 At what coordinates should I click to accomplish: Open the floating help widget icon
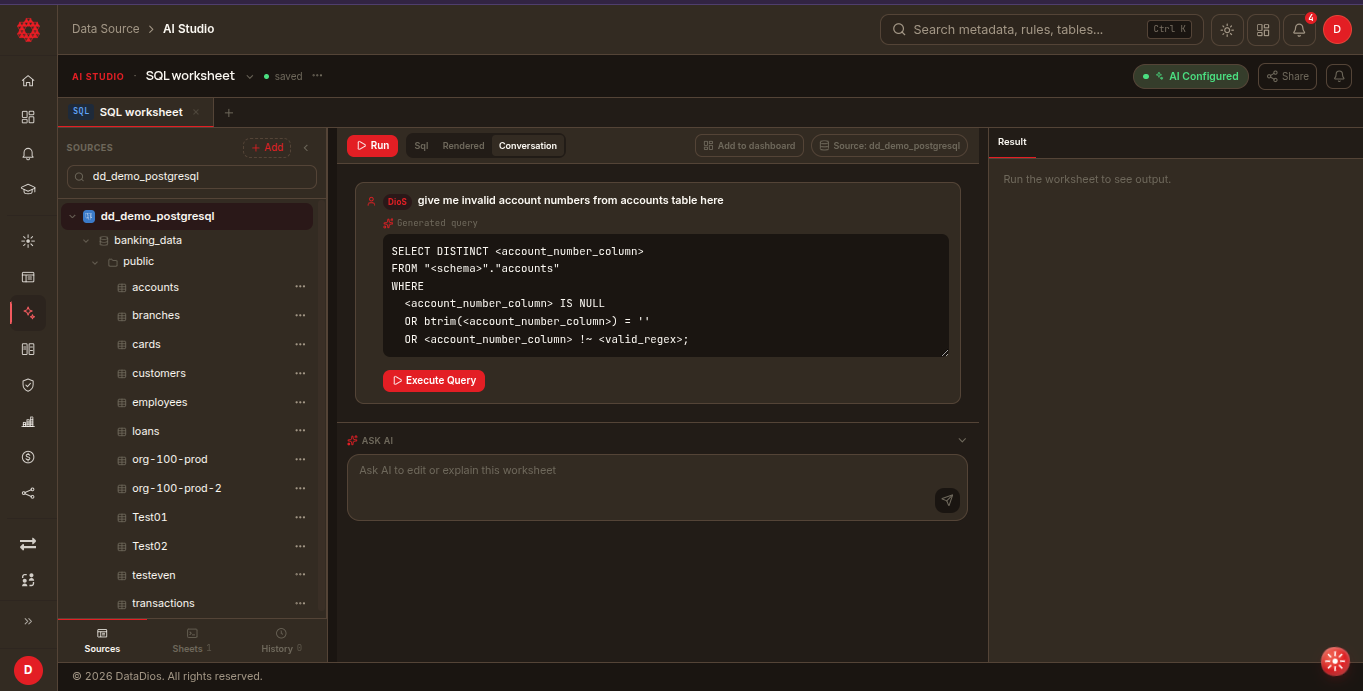[x=1335, y=661]
